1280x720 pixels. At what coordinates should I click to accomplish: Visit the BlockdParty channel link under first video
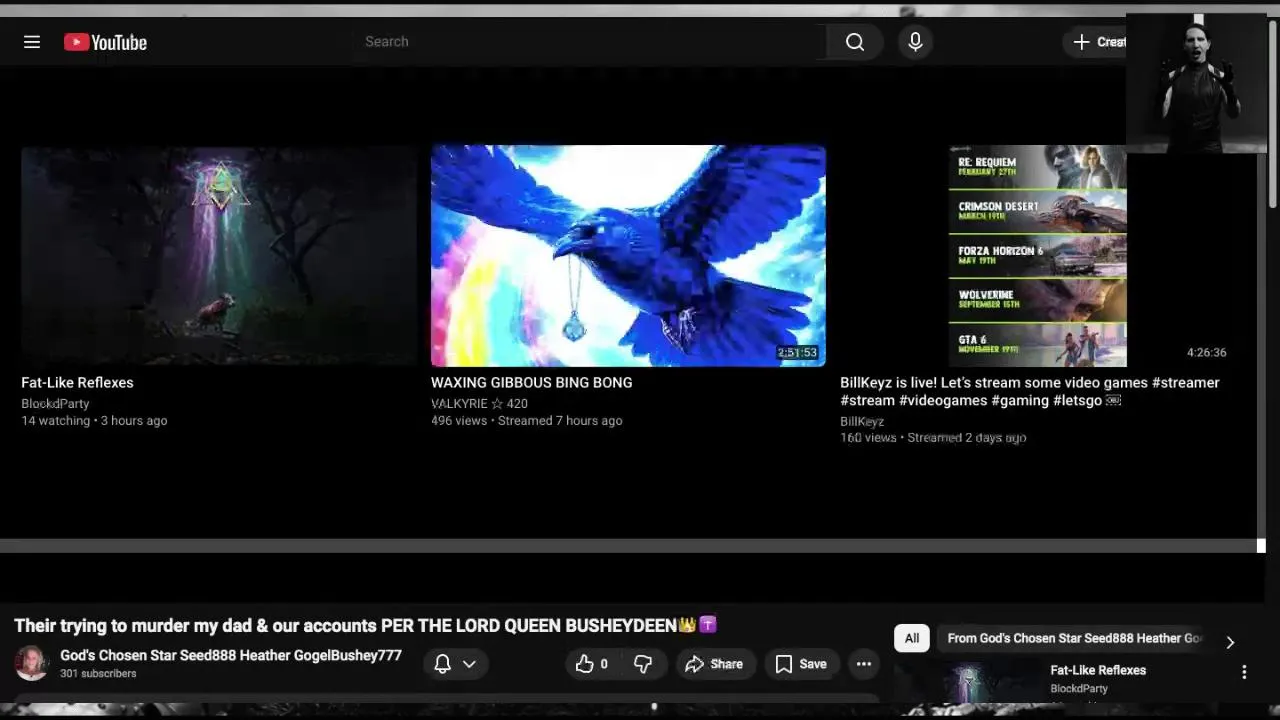tap(55, 404)
